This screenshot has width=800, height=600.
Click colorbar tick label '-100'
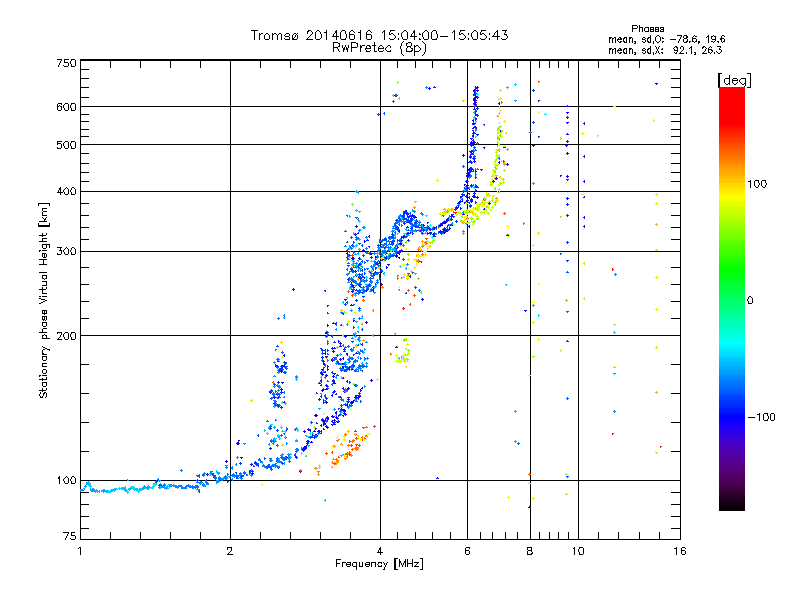(761, 417)
